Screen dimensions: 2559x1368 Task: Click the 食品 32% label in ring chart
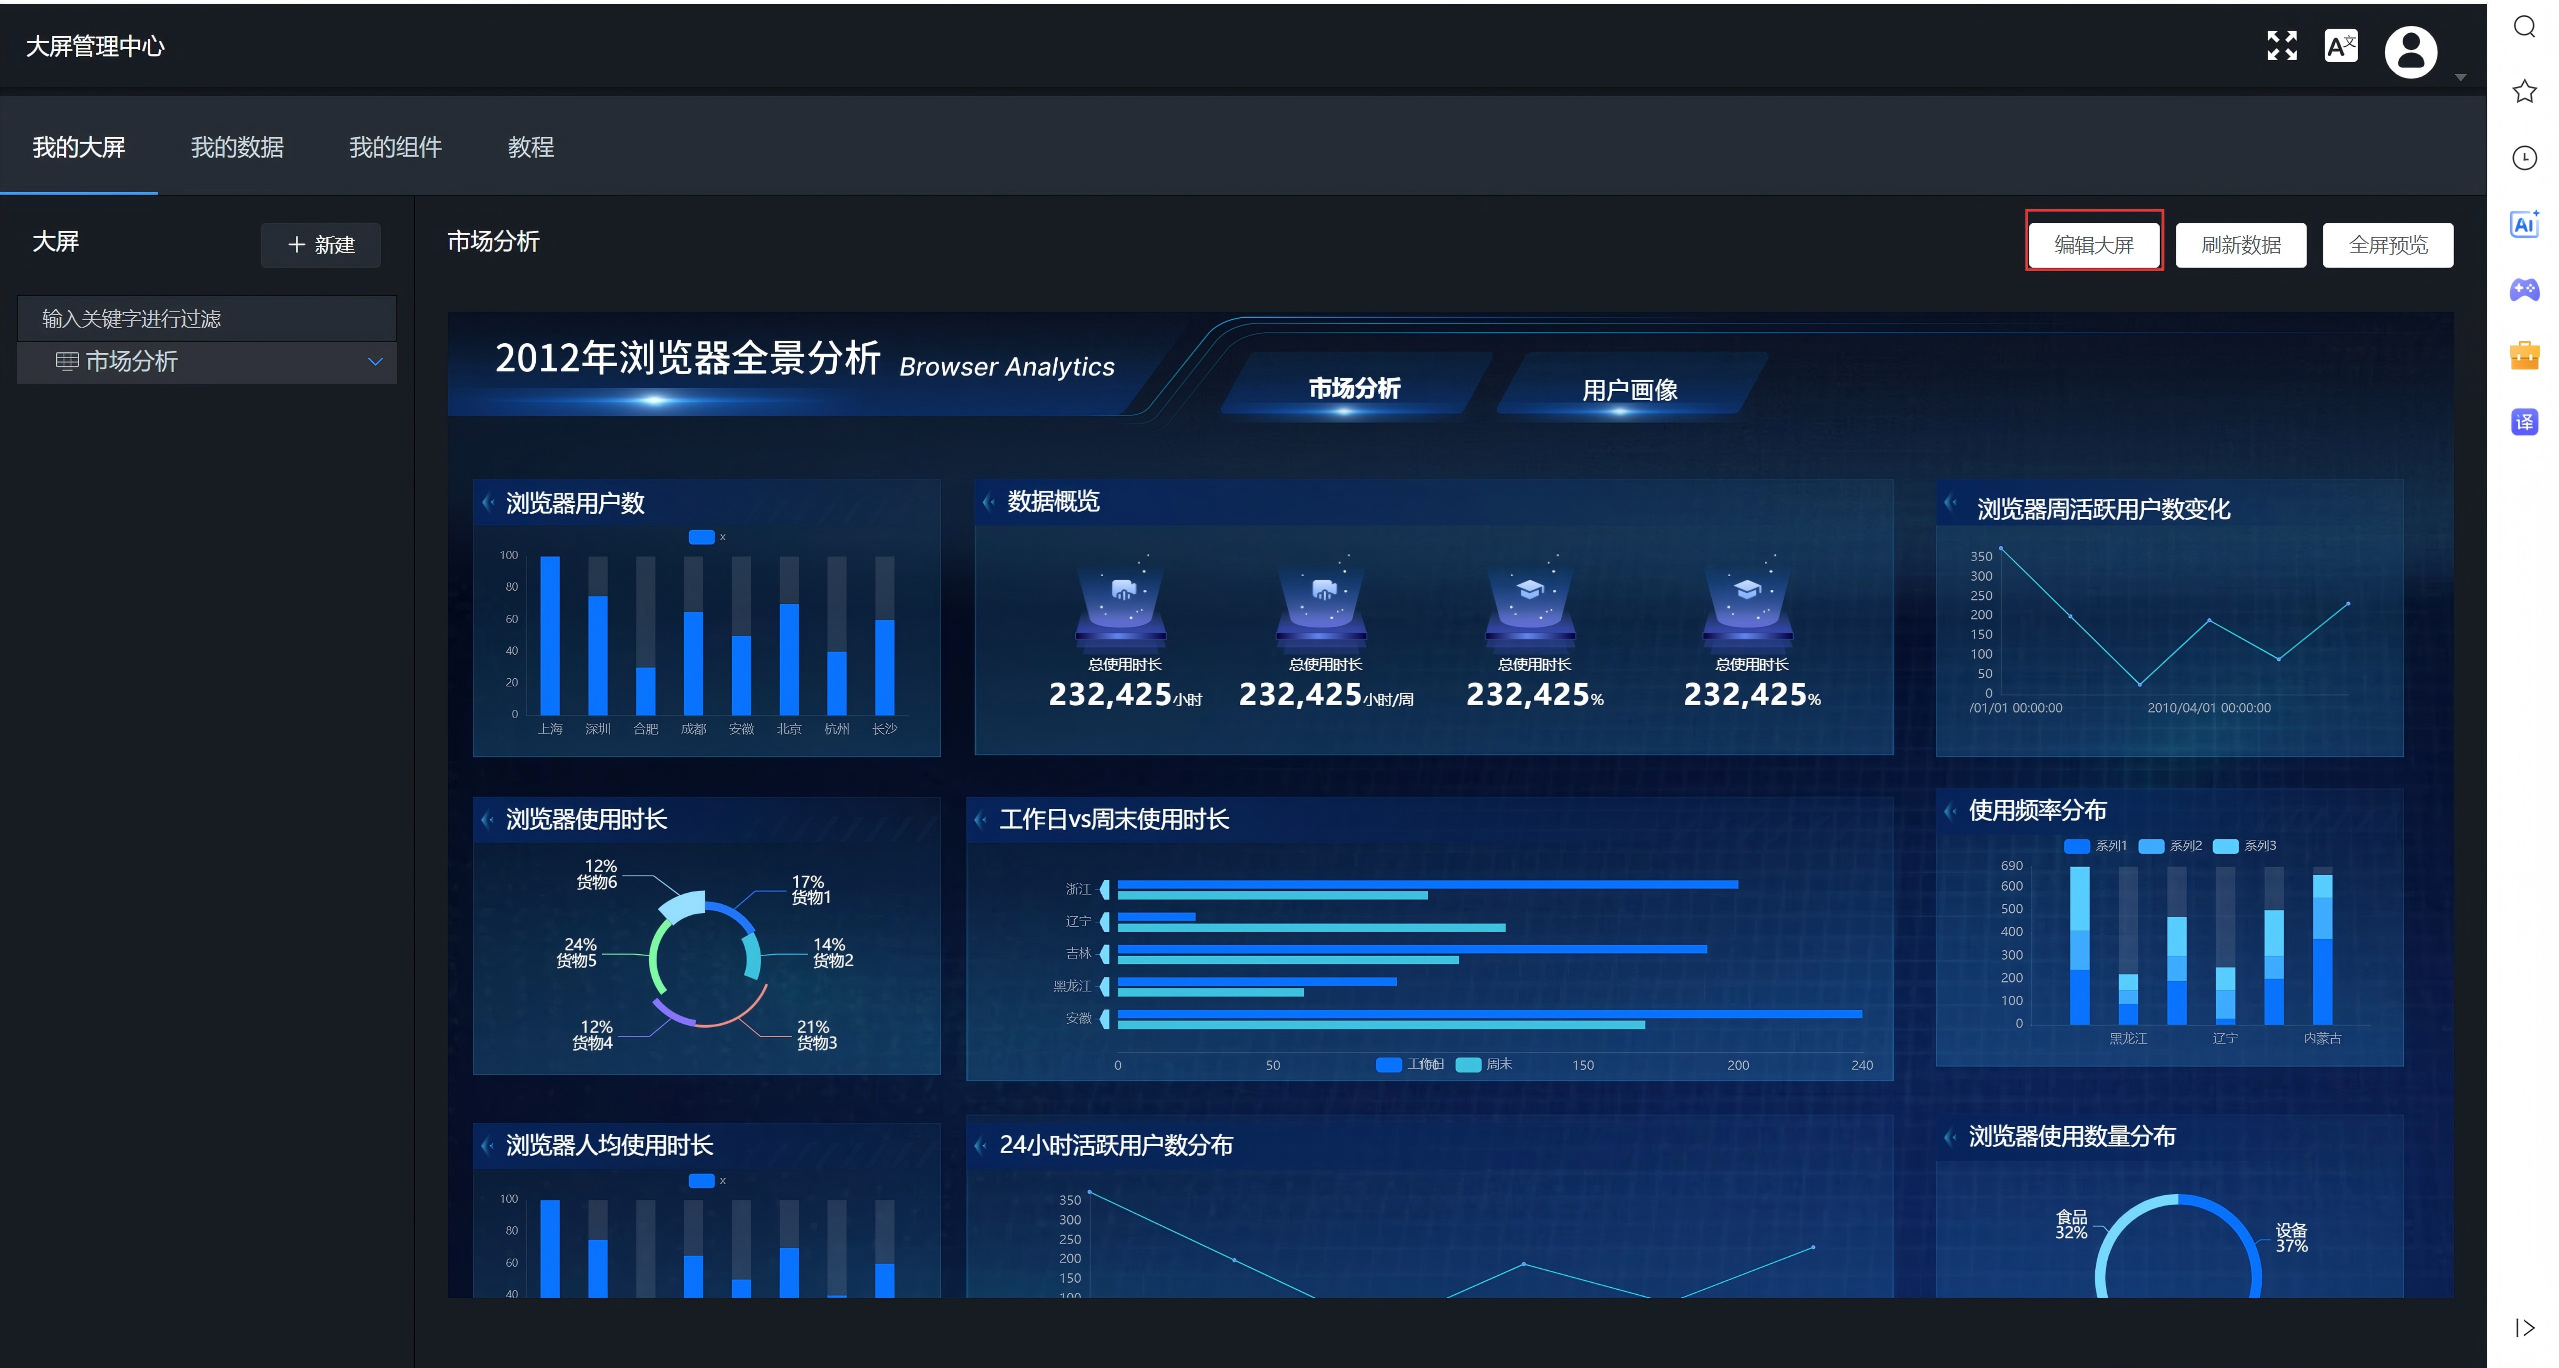tap(2071, 1225)
